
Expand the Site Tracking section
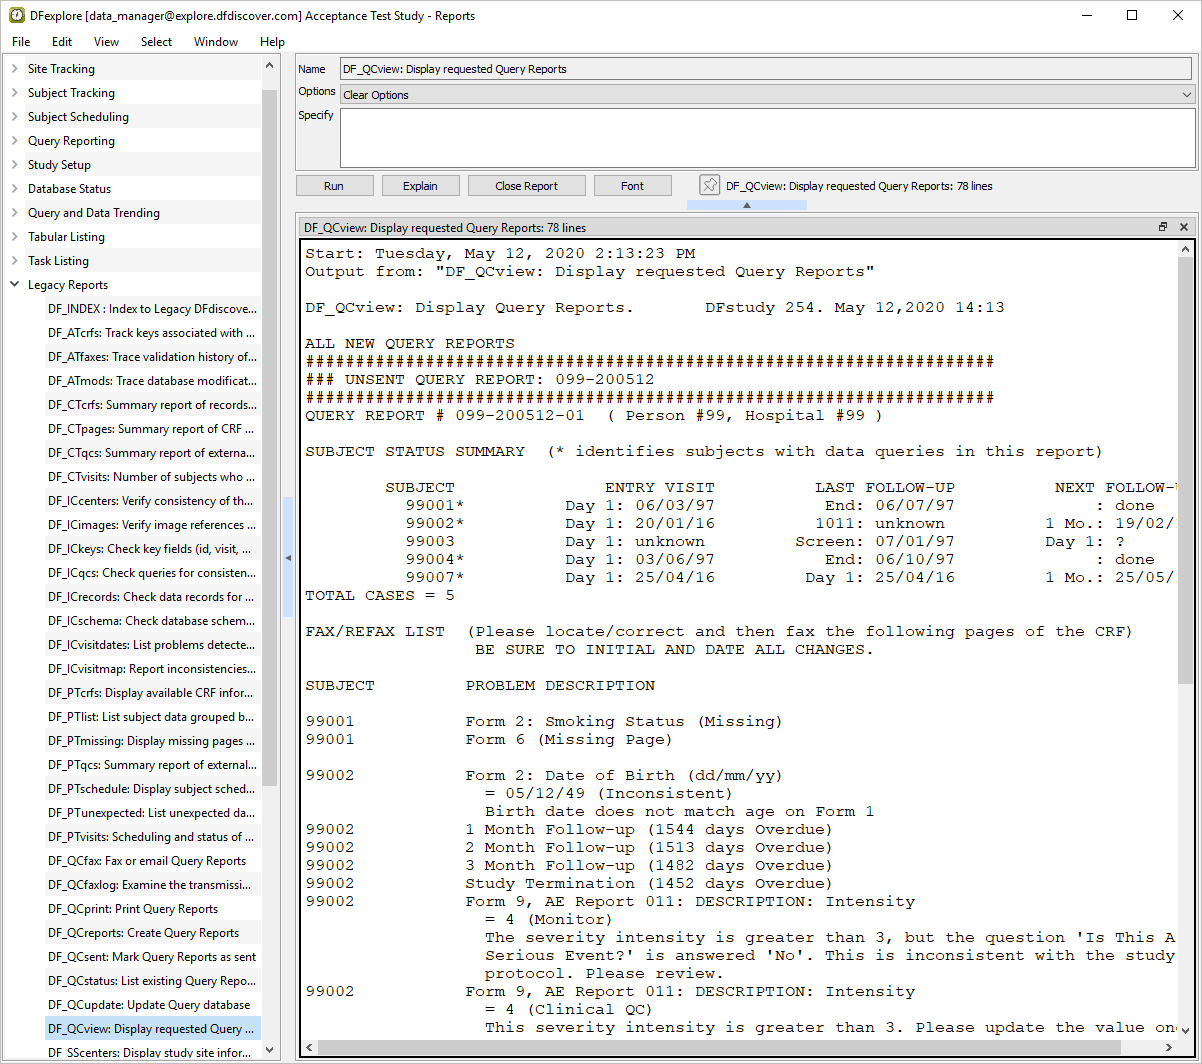click(15, 69)
